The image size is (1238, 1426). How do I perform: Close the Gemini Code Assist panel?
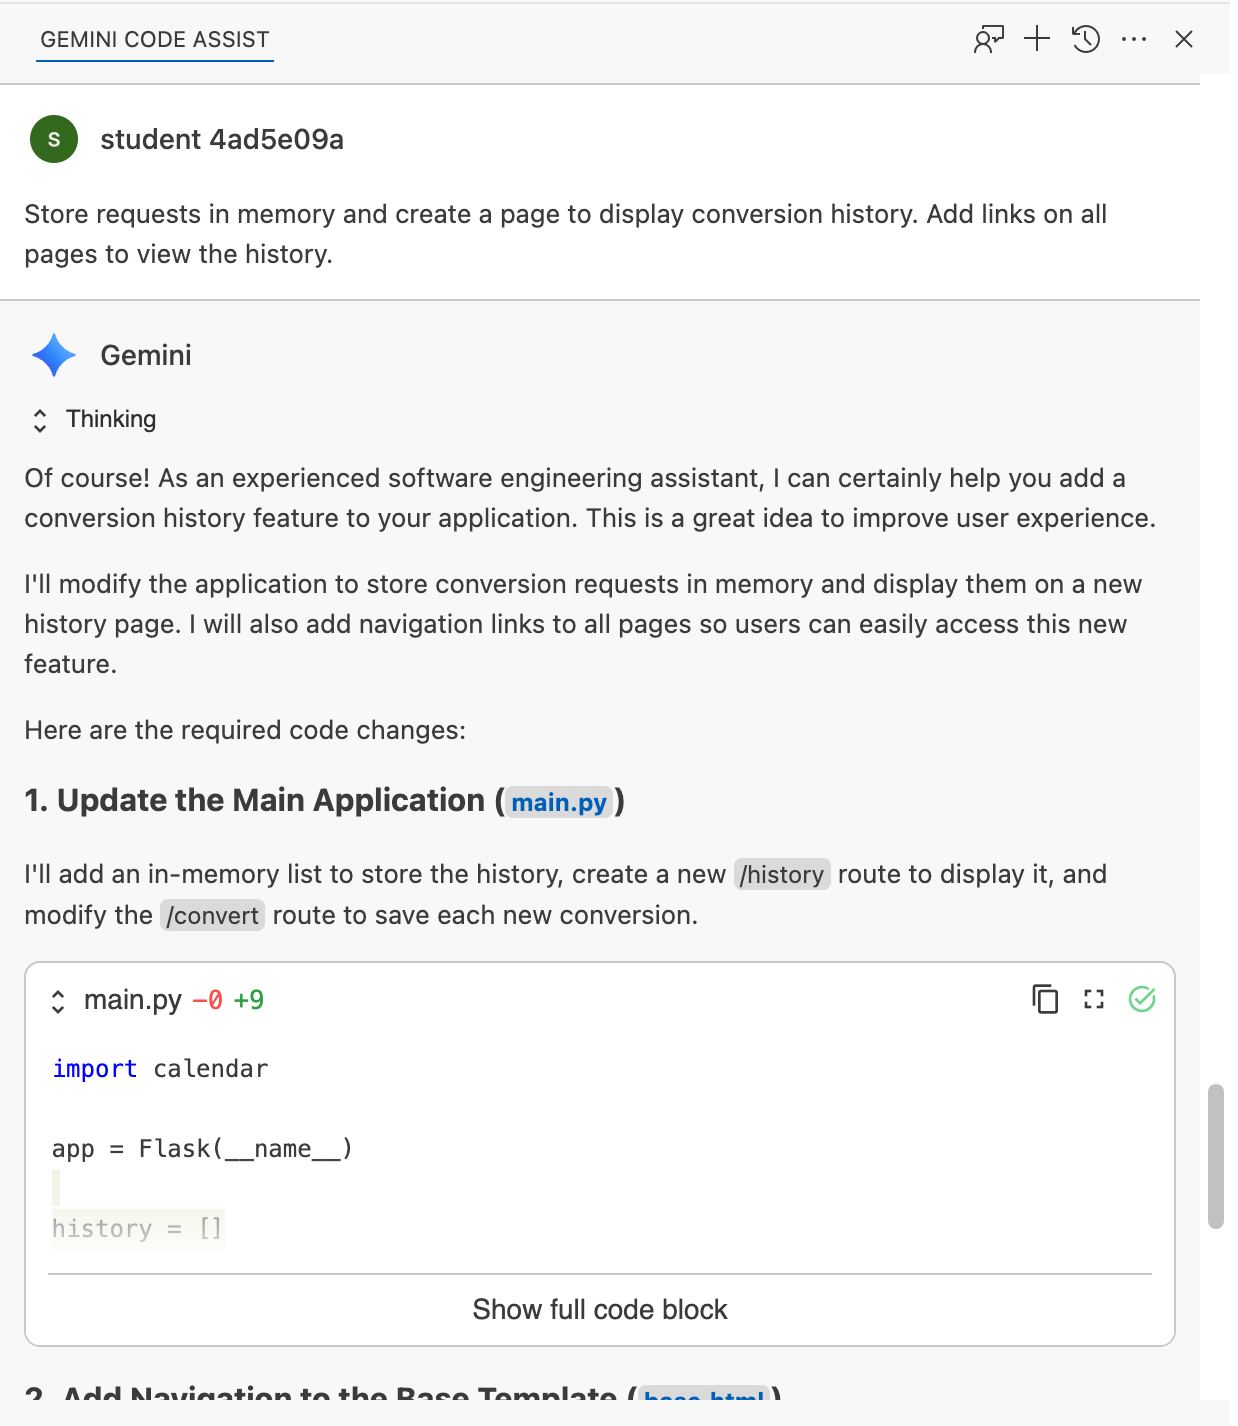1184,39
